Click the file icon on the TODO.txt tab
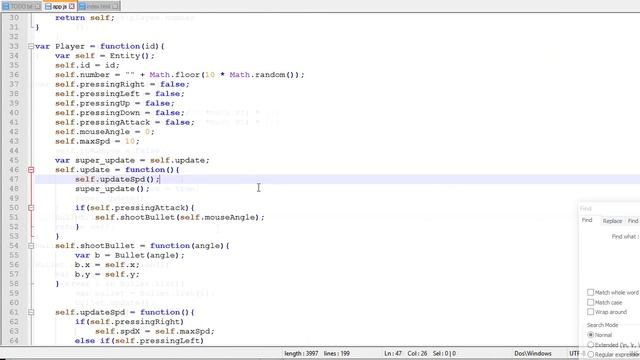The image size is (640, 360). [6, 7]
